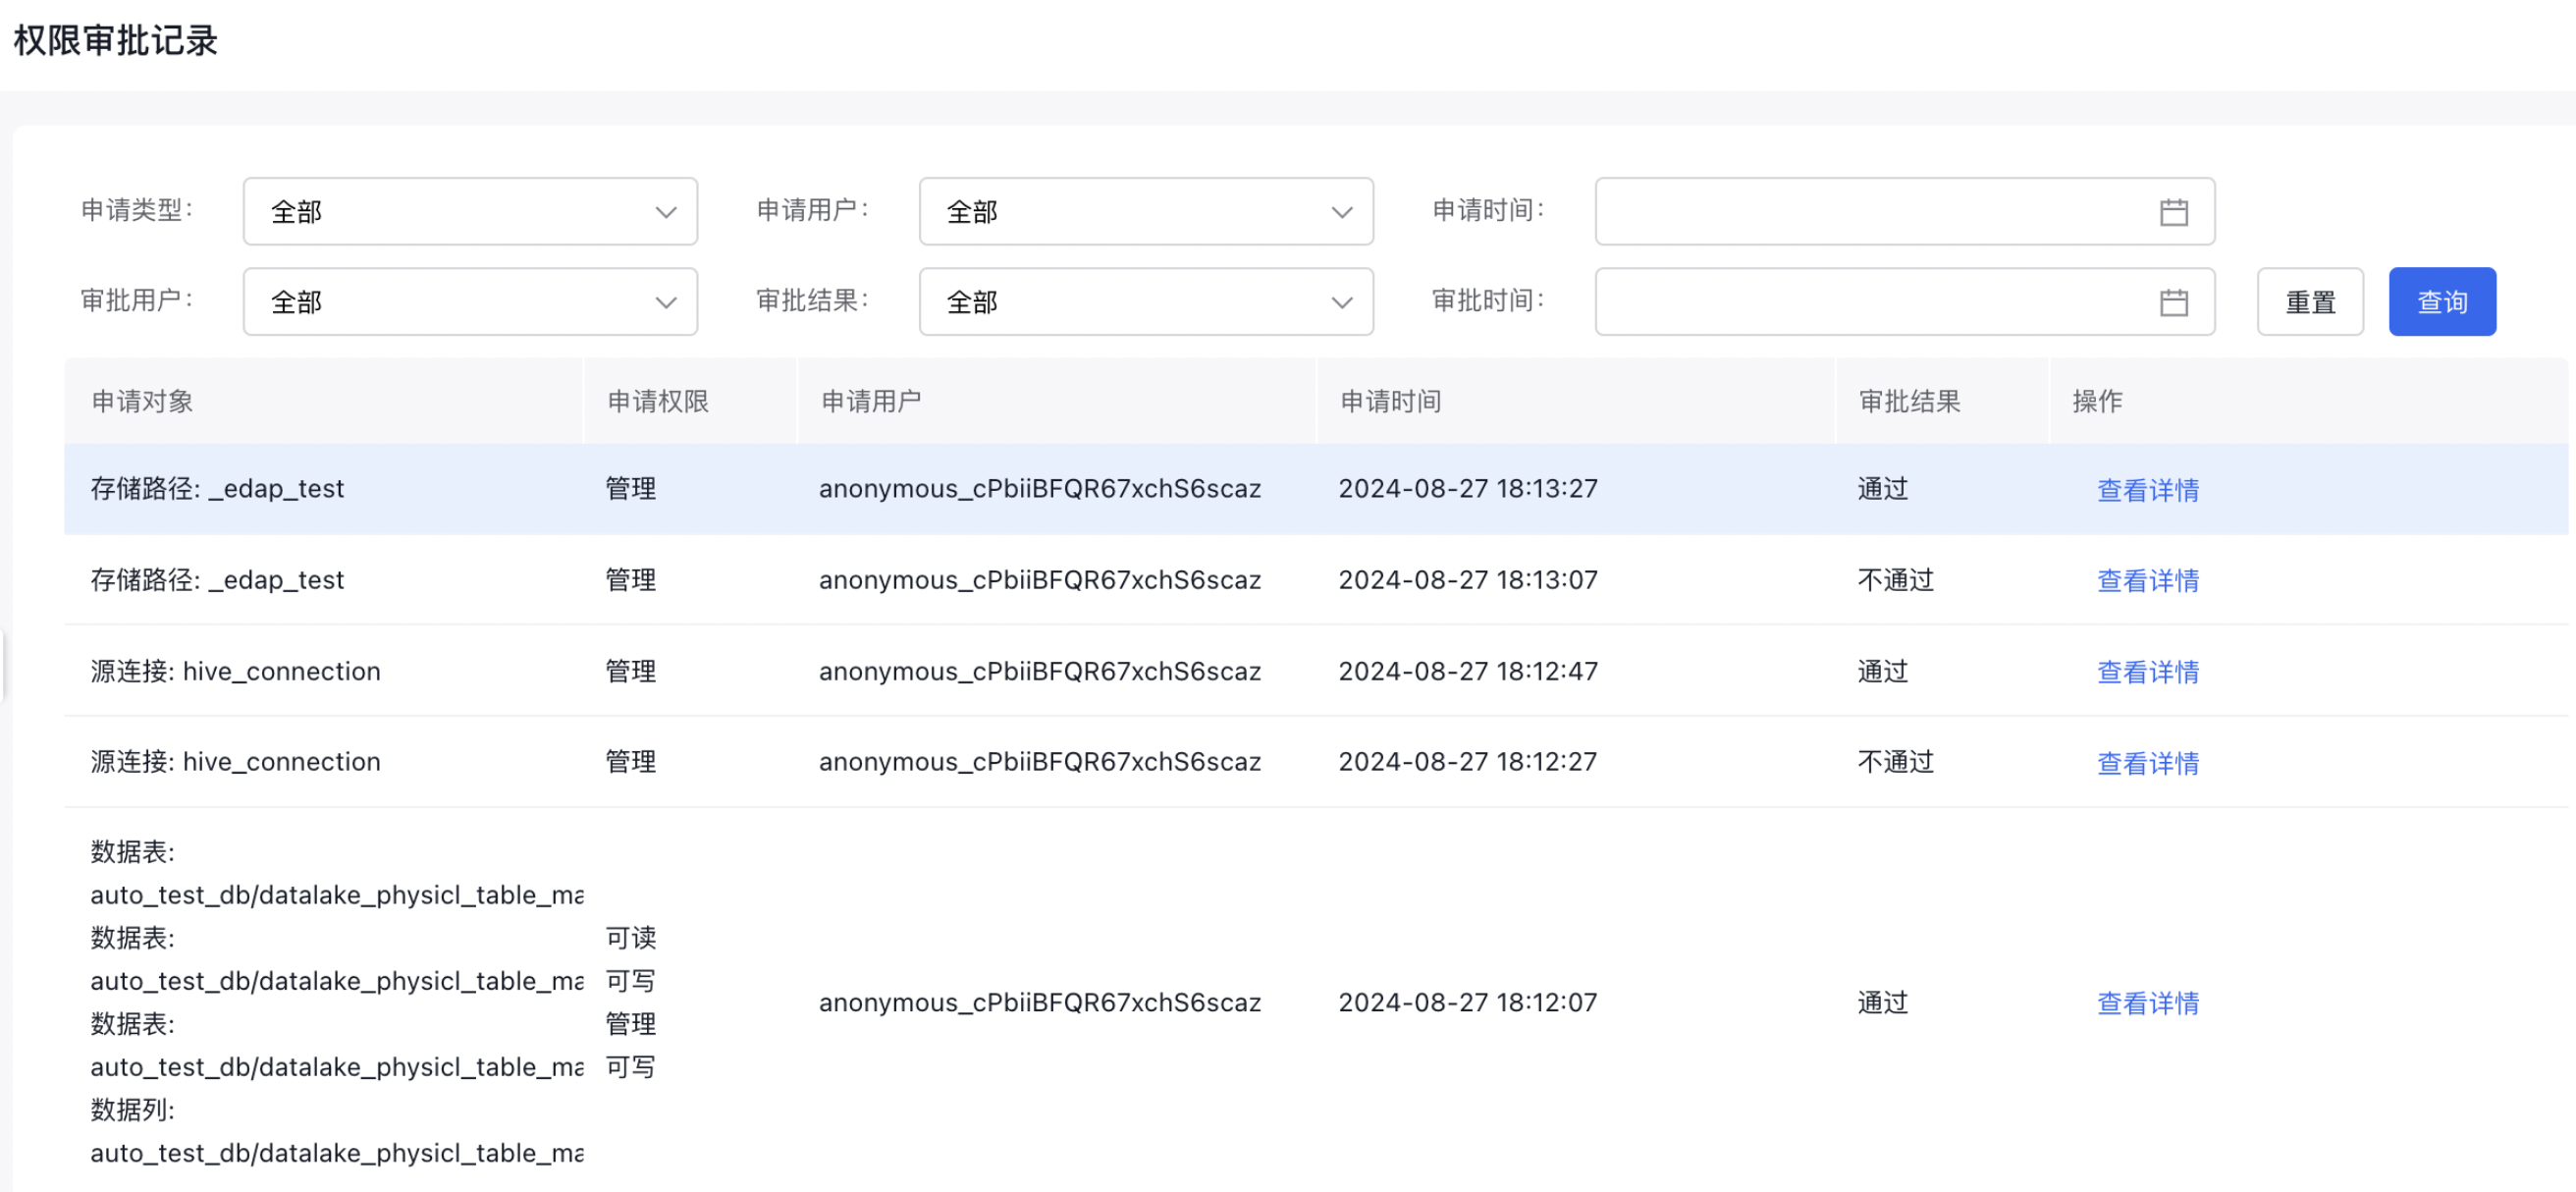View details for the 18:12:27 record
The width and height of the screenshot is (2576, 1192).
click(2148, 763)
